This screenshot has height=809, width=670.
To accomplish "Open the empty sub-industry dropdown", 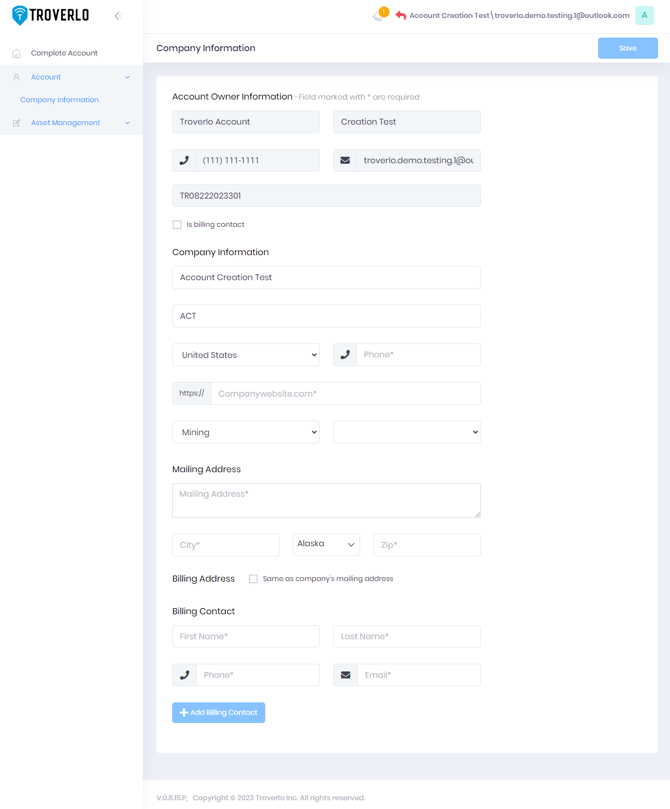I will click(x=407, y=432).
